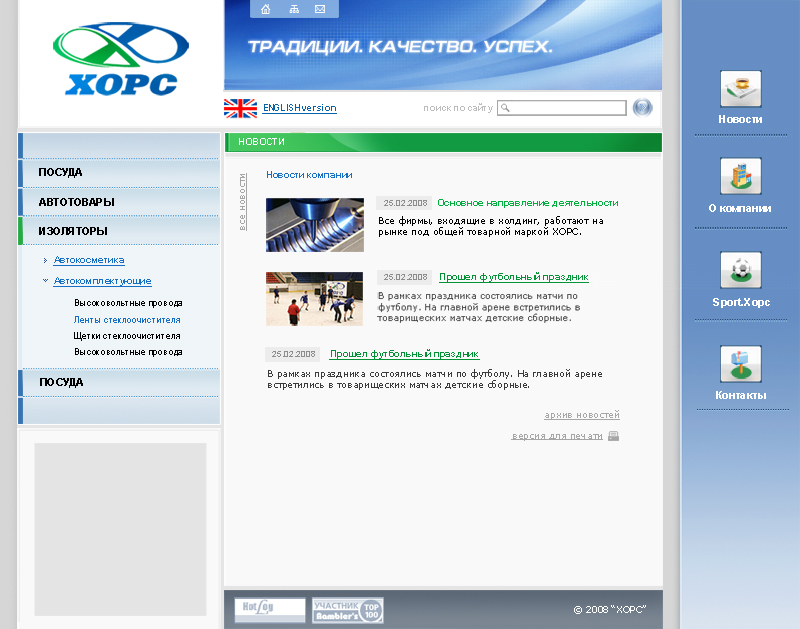Focus the site search input field
Image resolution: width=800 pixels, height=629 pixels.
(x=562, y=108)
